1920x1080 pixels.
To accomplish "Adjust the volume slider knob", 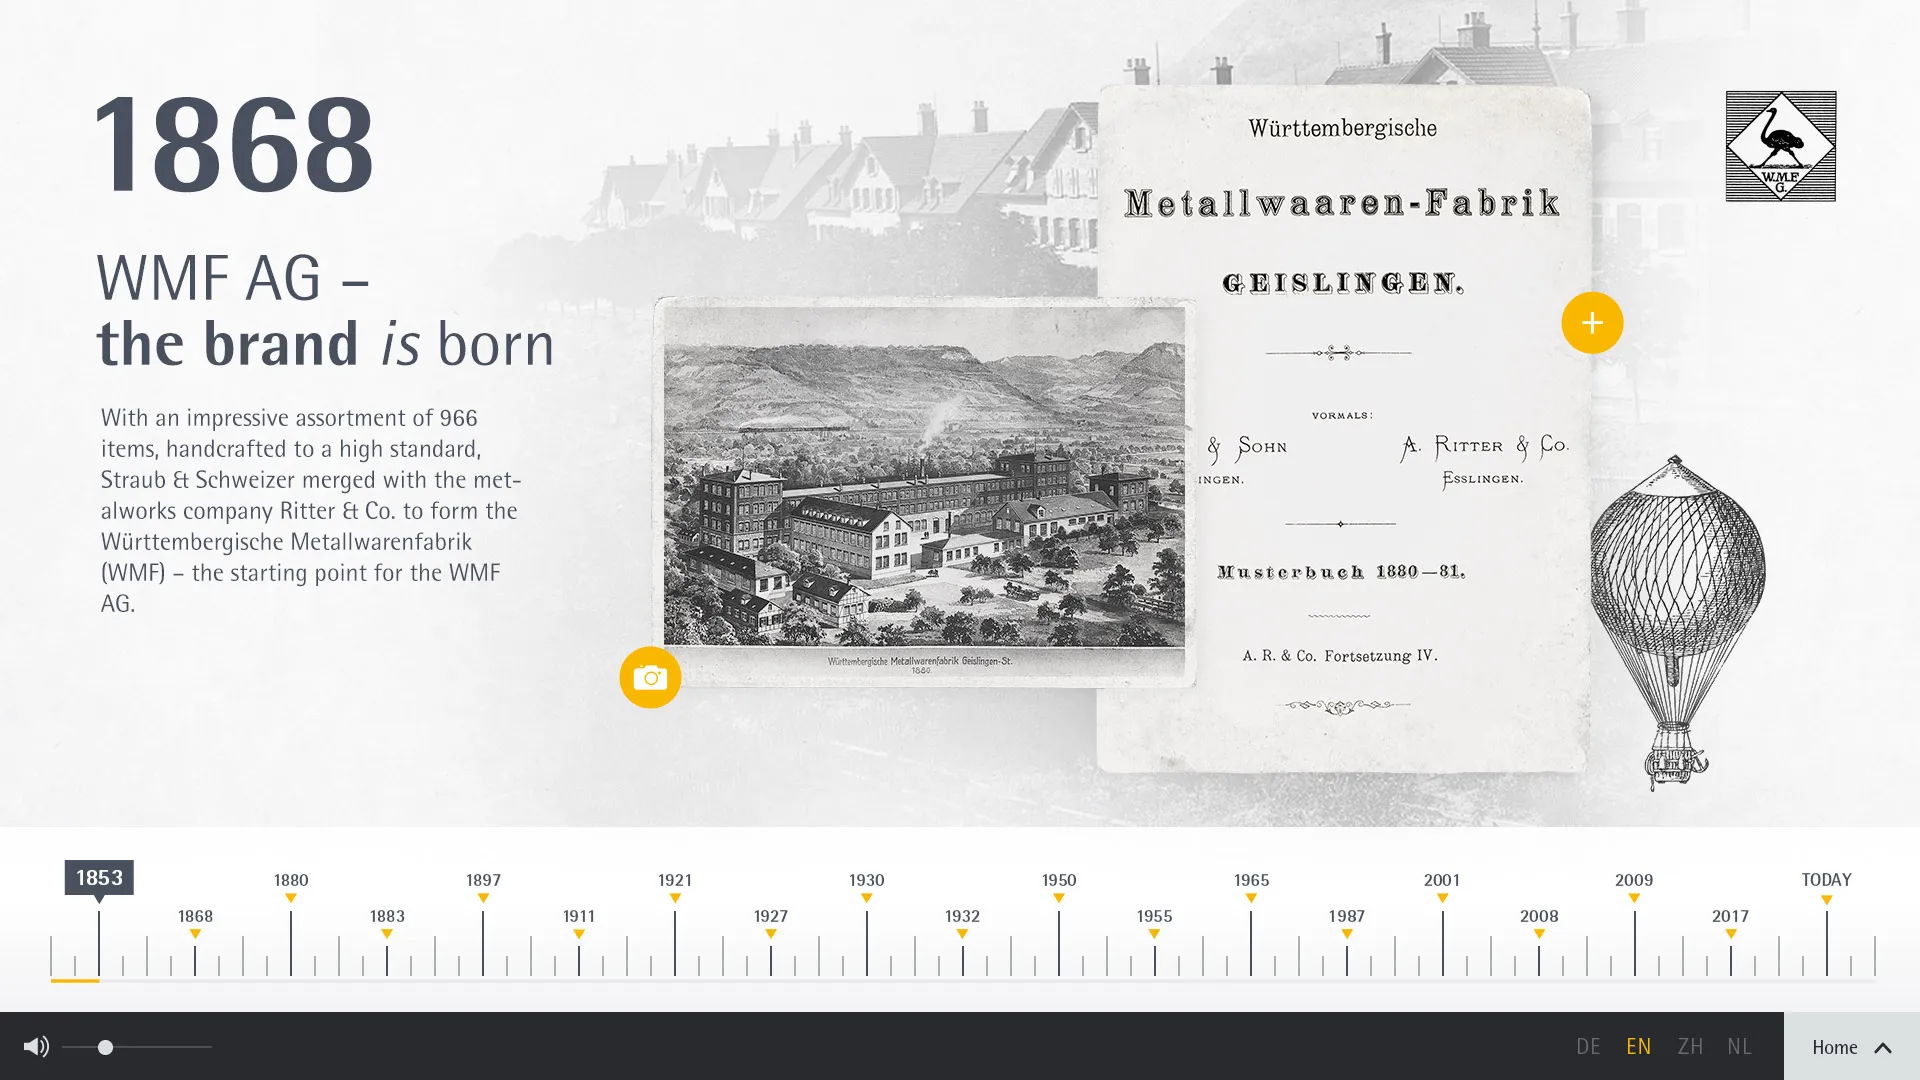I will (105, 1047).
